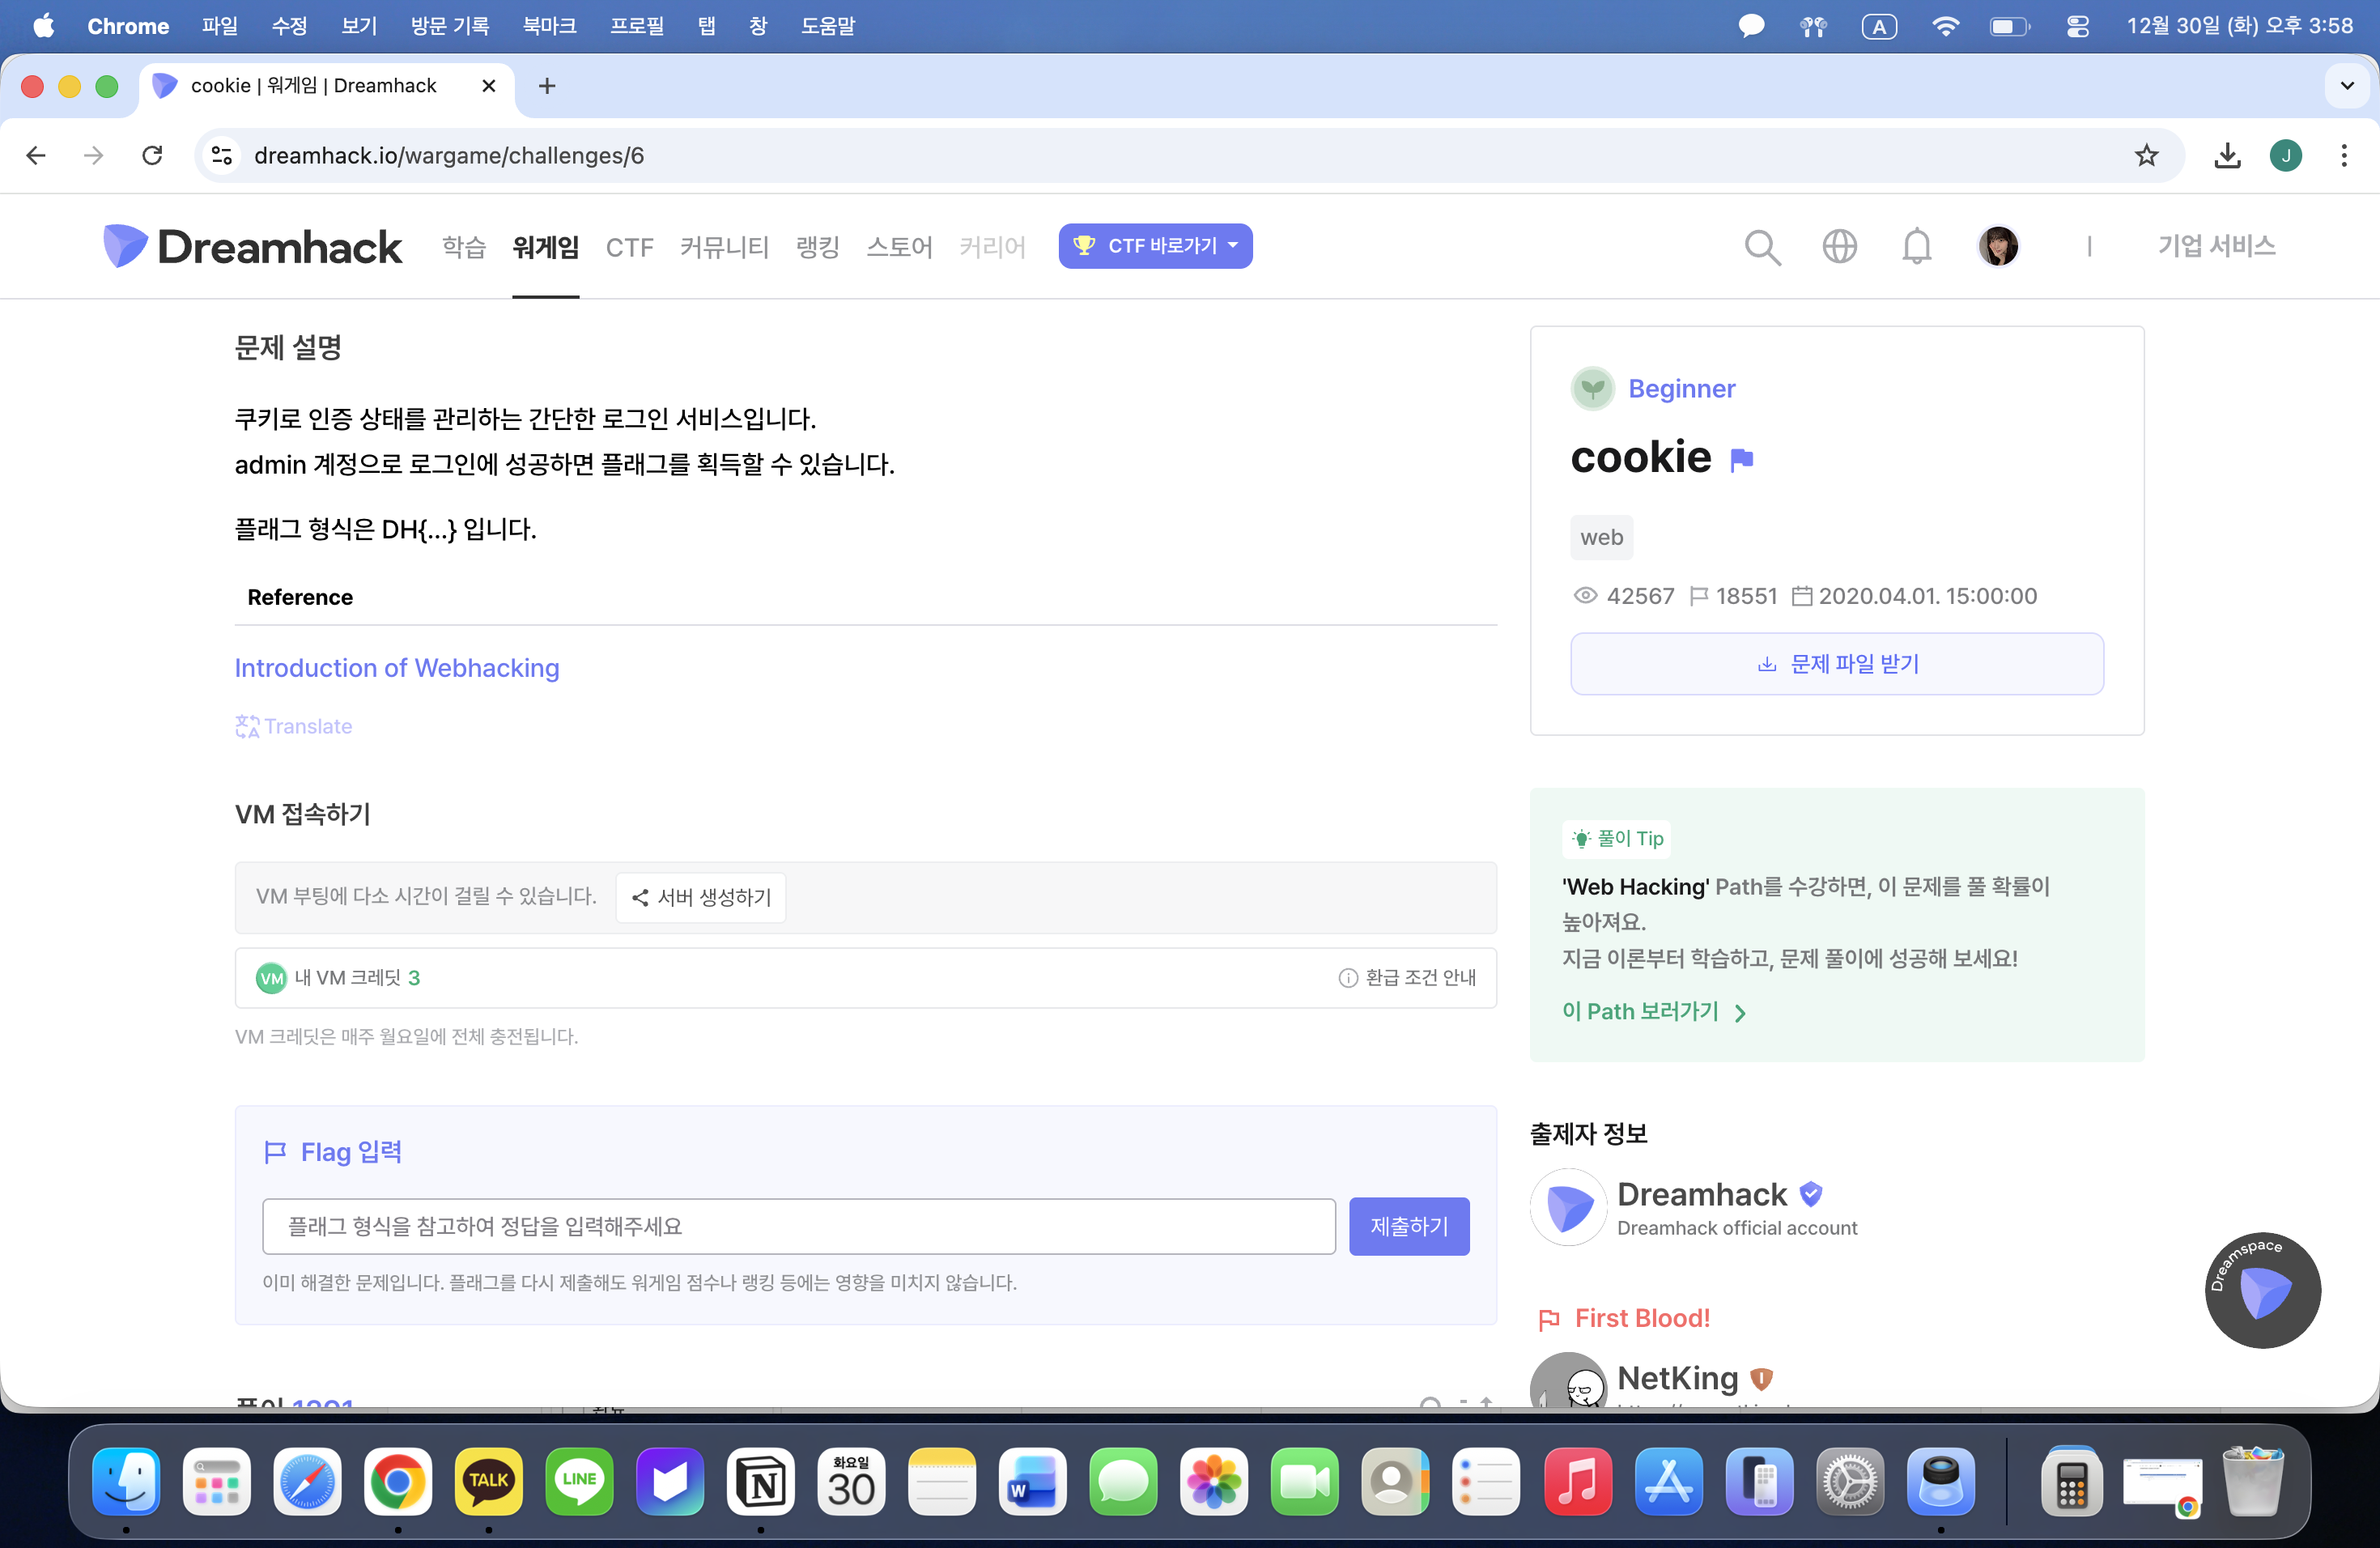The image size is (2380, 1548).
Task: Click the flag input text field
Action: 798,1226
